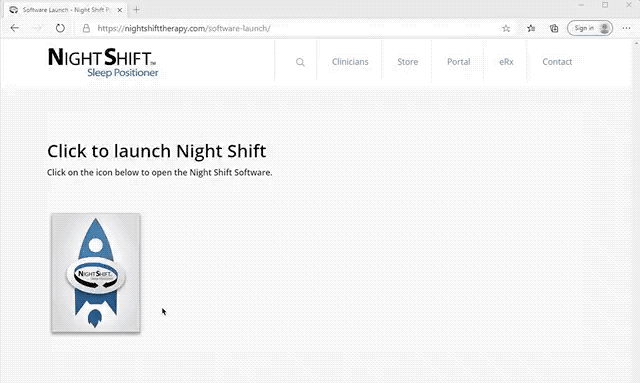Screen dimensions: 640x383
Task: Click the Night Shift Sleep Positioner logo
Action: pos(103,62)
